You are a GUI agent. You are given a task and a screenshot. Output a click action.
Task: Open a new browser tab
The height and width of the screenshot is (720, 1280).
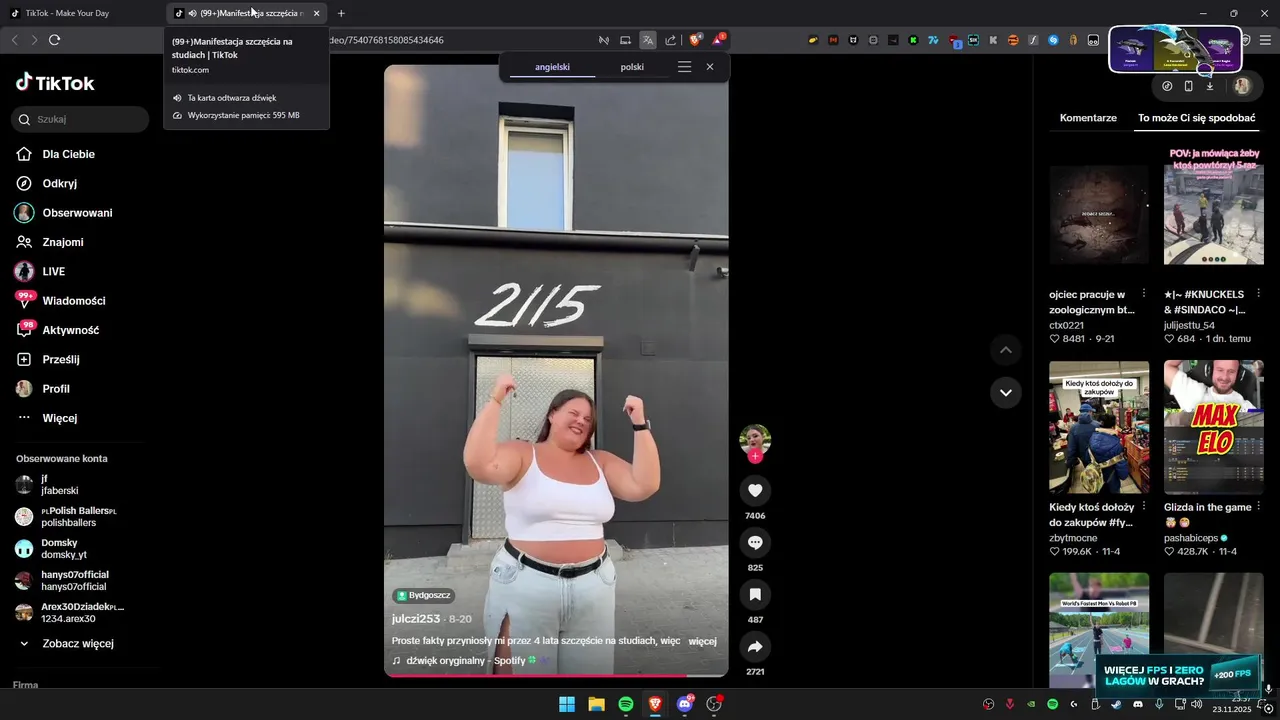(x=341, y=14)
